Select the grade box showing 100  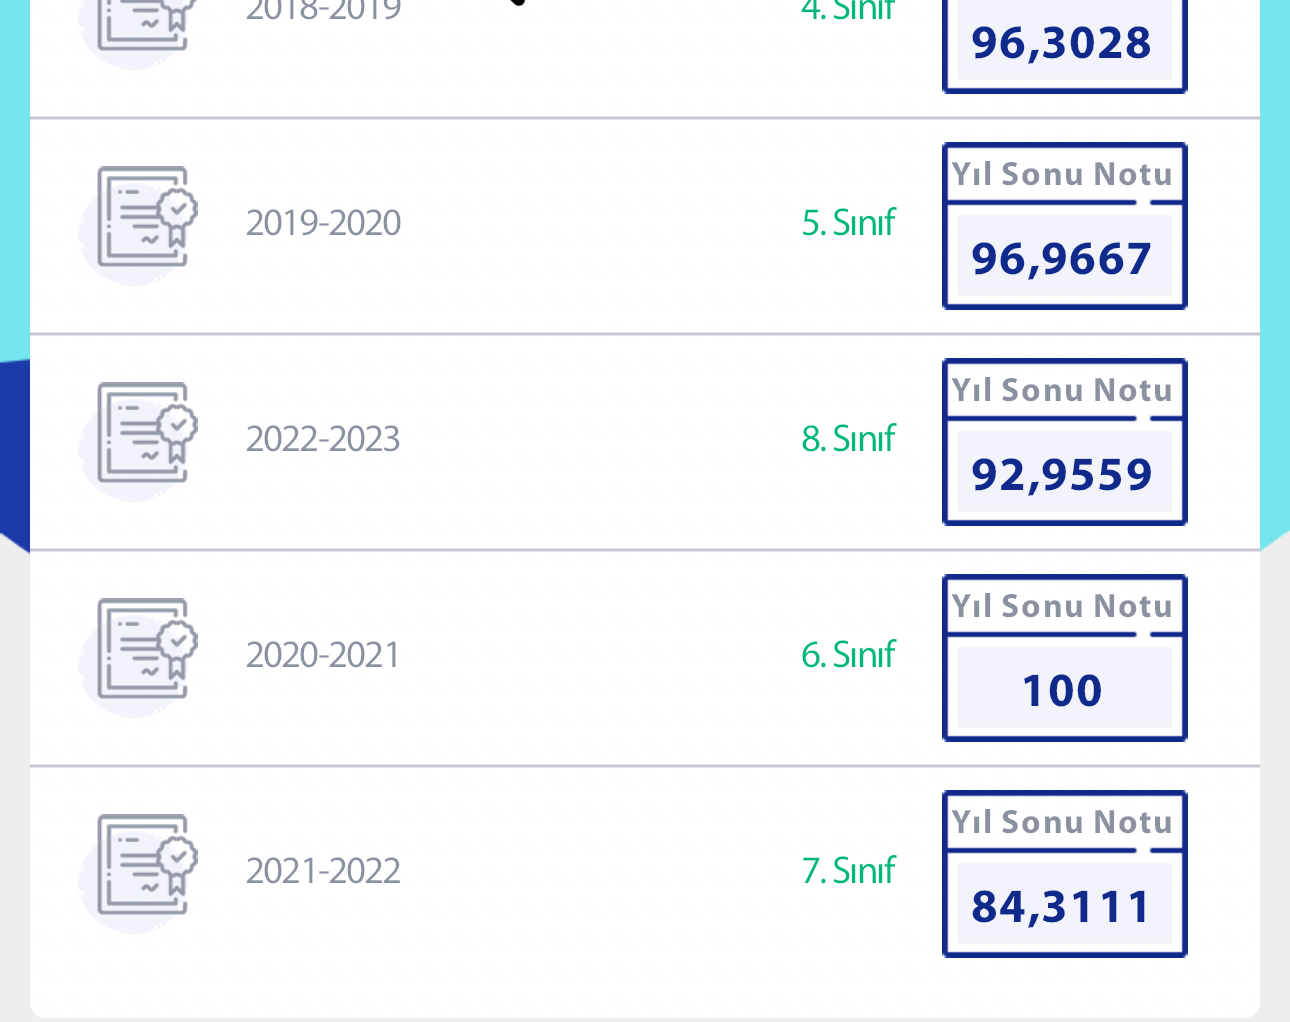pyautogui.click(x=1064, y=659)
